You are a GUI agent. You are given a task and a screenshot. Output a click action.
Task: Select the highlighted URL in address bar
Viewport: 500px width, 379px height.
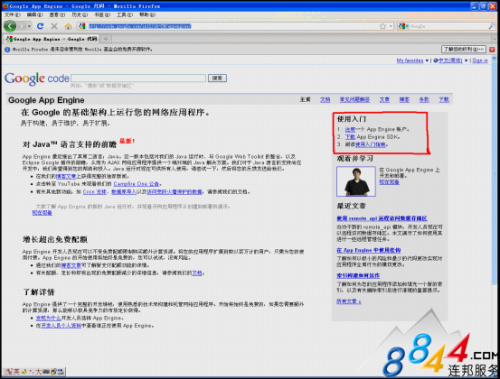(x=140, y=26)
